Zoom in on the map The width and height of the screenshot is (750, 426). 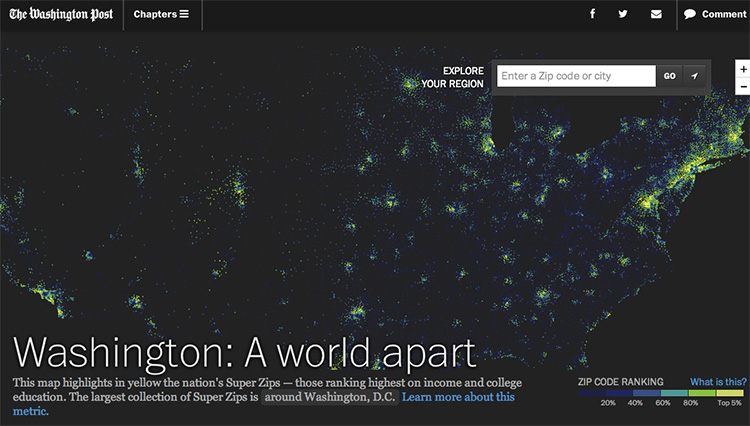pos(743,69)
